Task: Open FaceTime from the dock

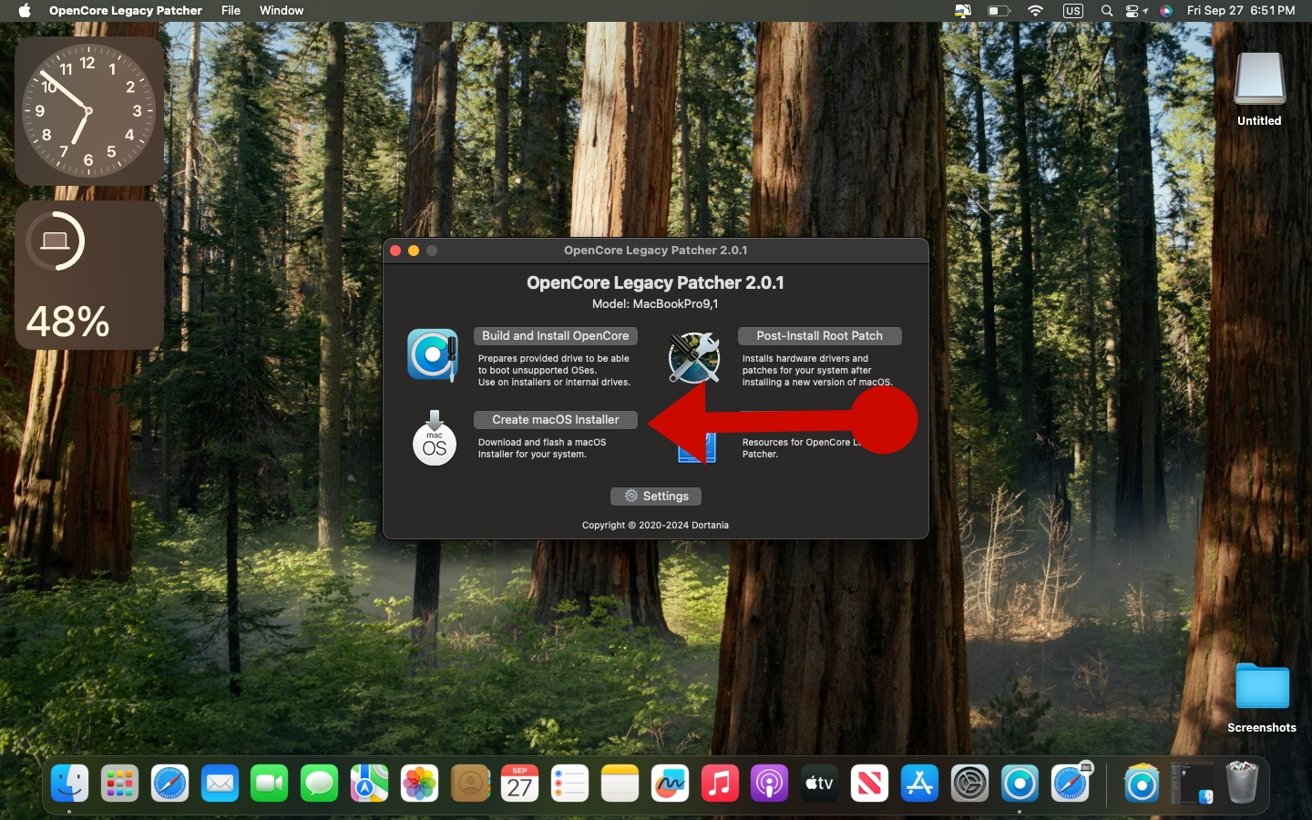Action: click(270, 783)
